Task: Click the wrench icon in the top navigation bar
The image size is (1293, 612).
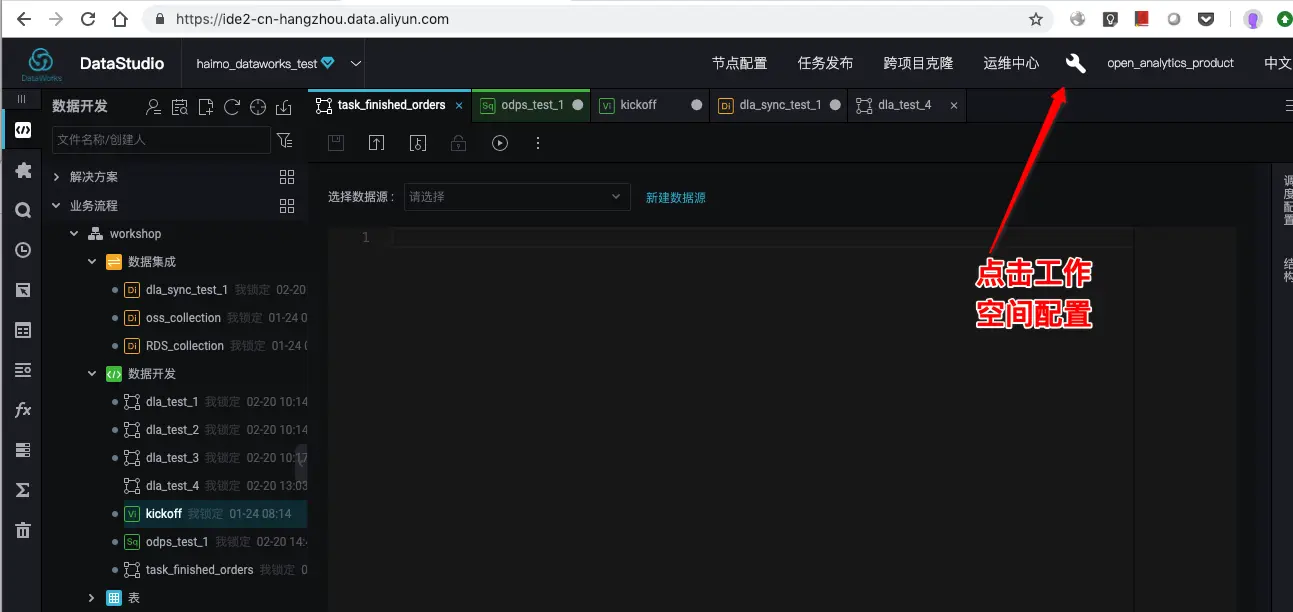Action: 1075,62
